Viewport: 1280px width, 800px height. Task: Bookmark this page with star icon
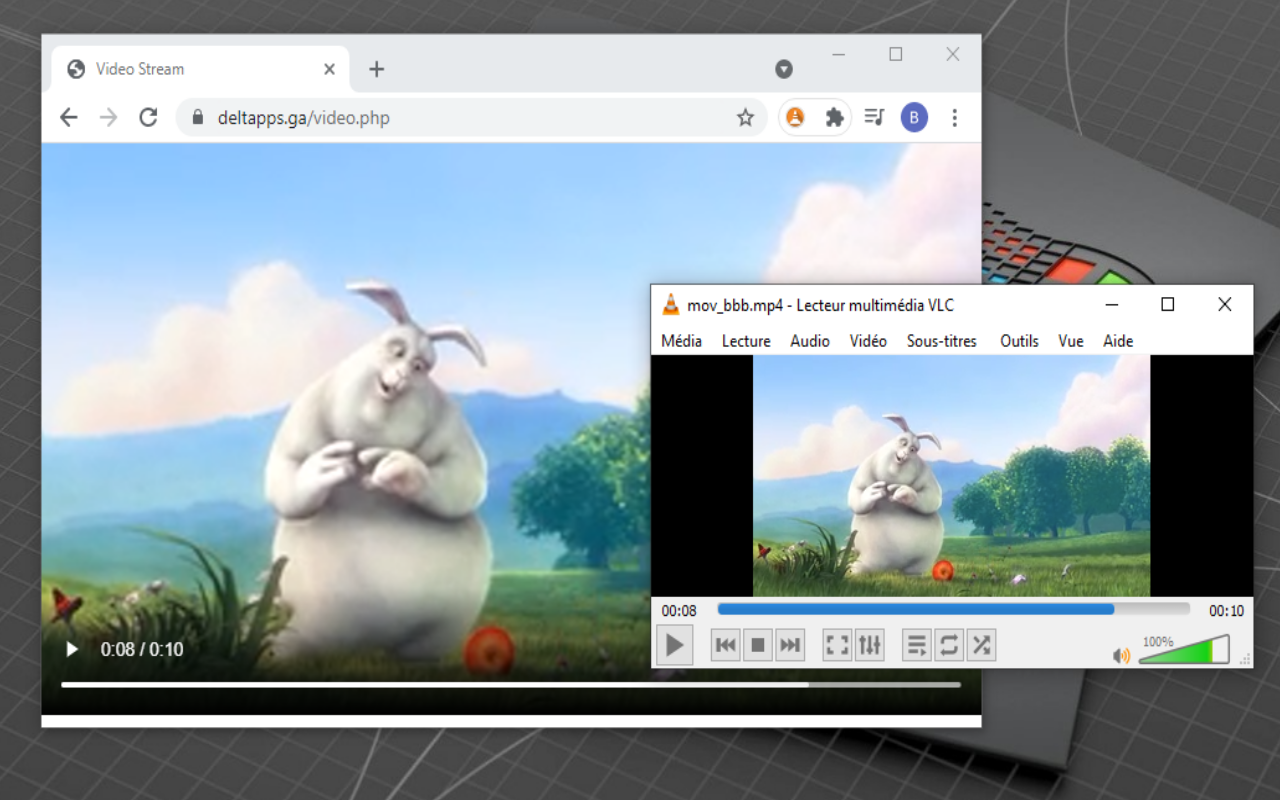coord(745,118)
